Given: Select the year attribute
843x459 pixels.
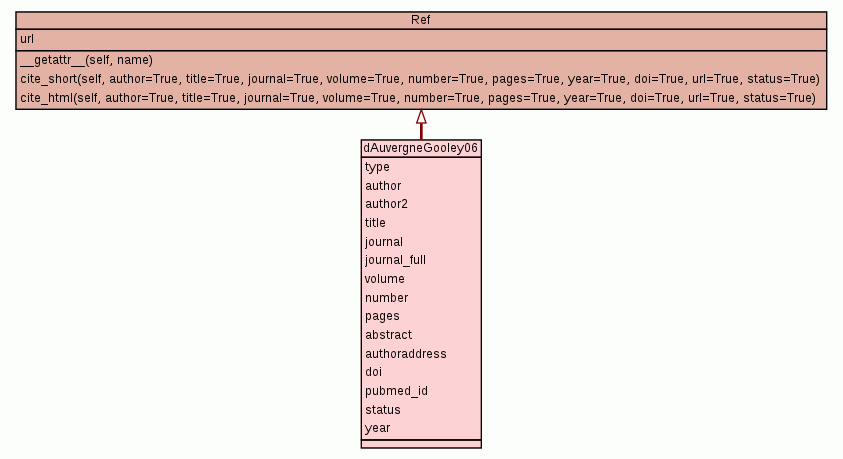Looking at the screenshot, I should 377,428.
